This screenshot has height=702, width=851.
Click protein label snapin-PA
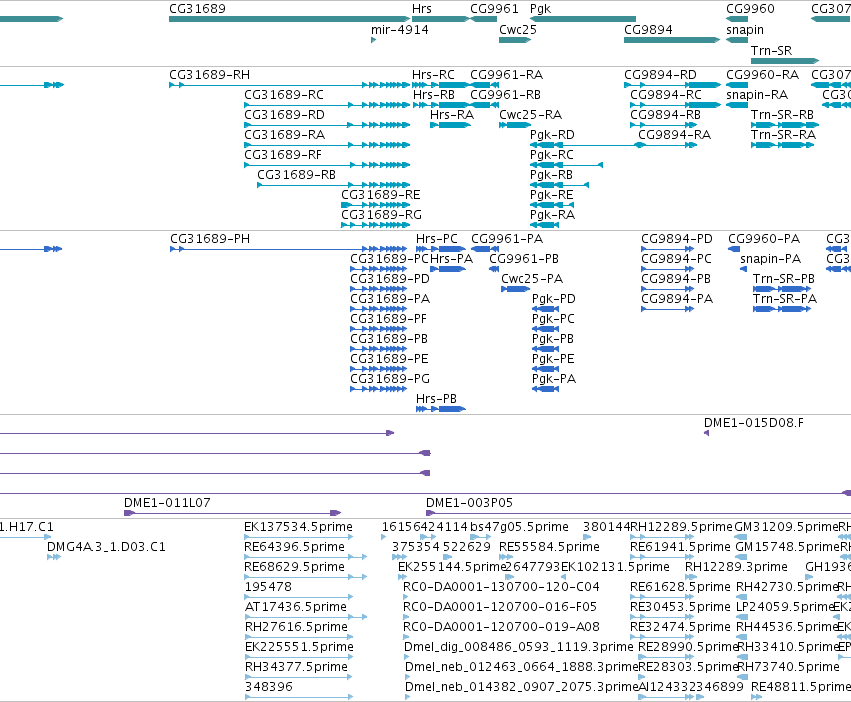click(771, 260)
